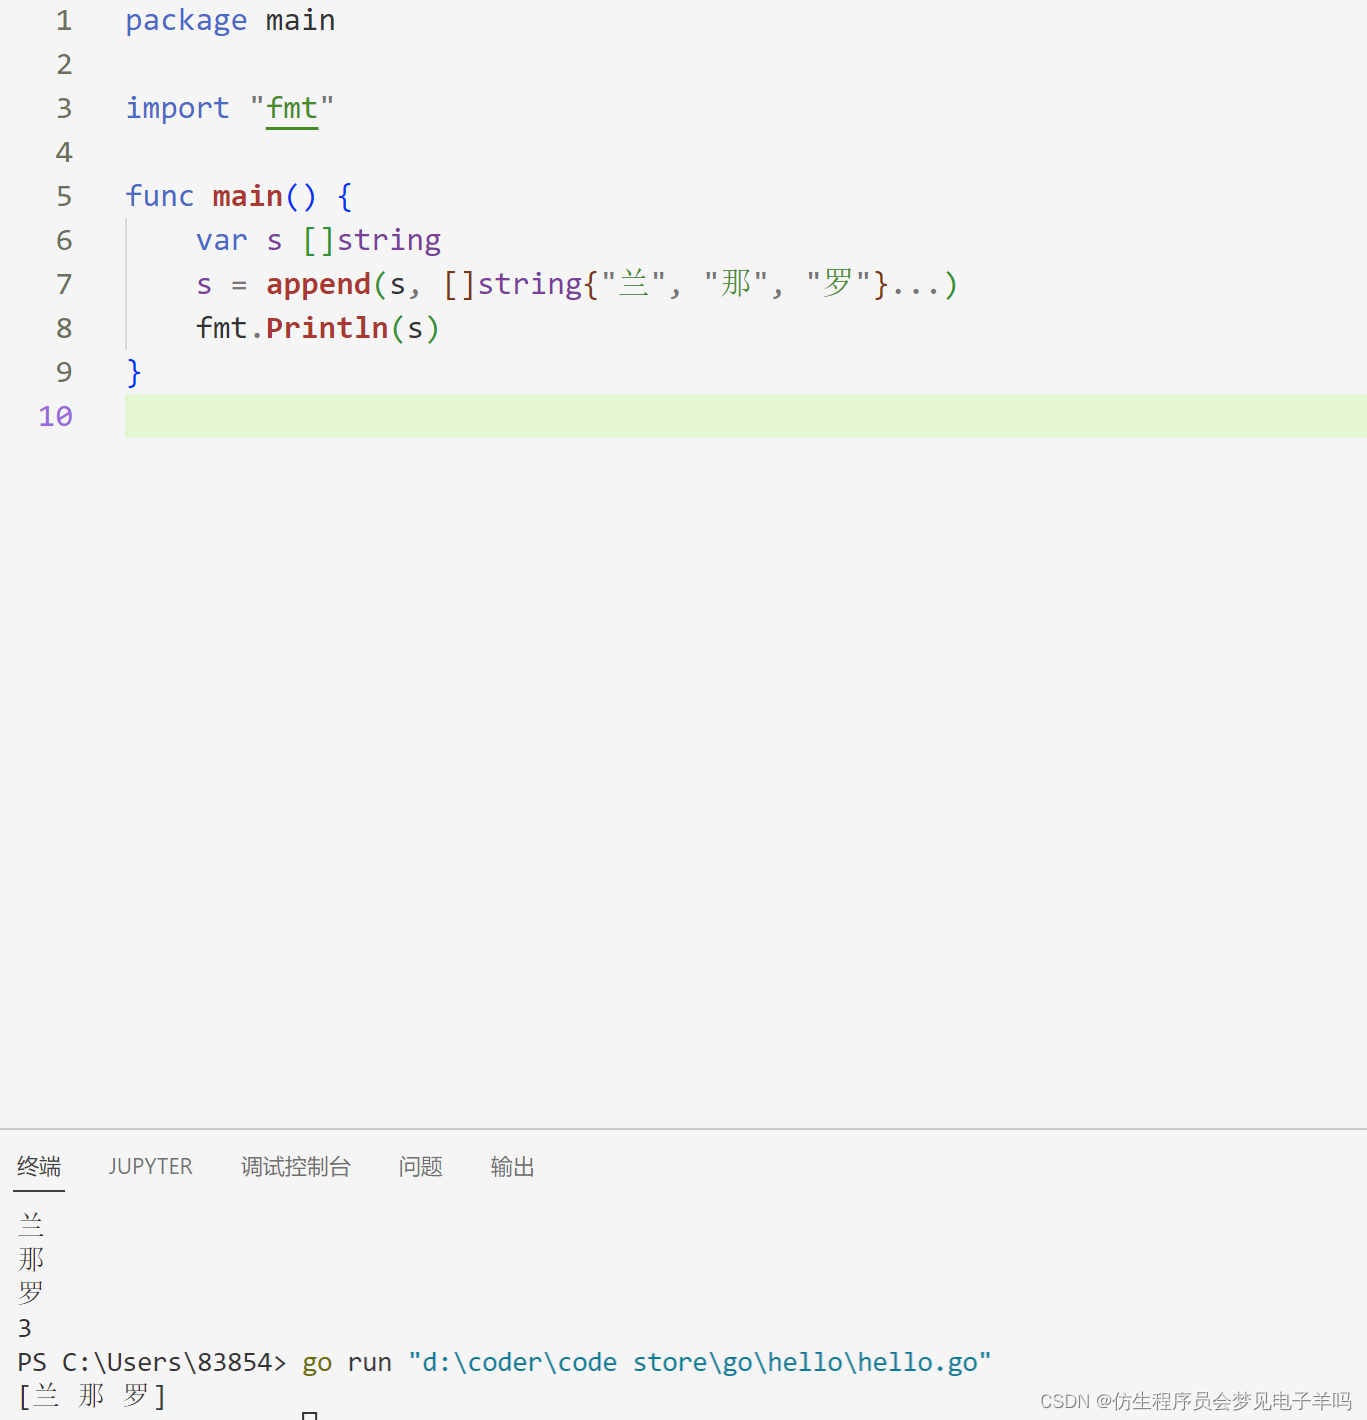Click line number 3 in gutter

[x=64, y=108]
